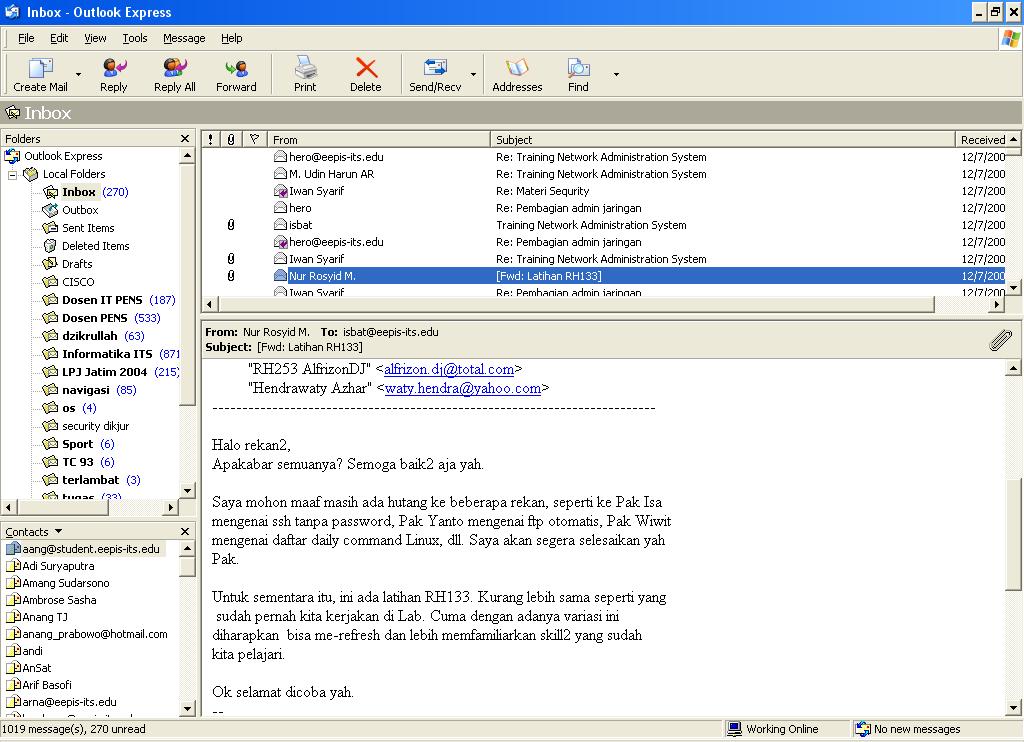The width and height of the screenshot is (1024, 742).
Task: Sort messages by flag column icon
Action: click(254, 139)
